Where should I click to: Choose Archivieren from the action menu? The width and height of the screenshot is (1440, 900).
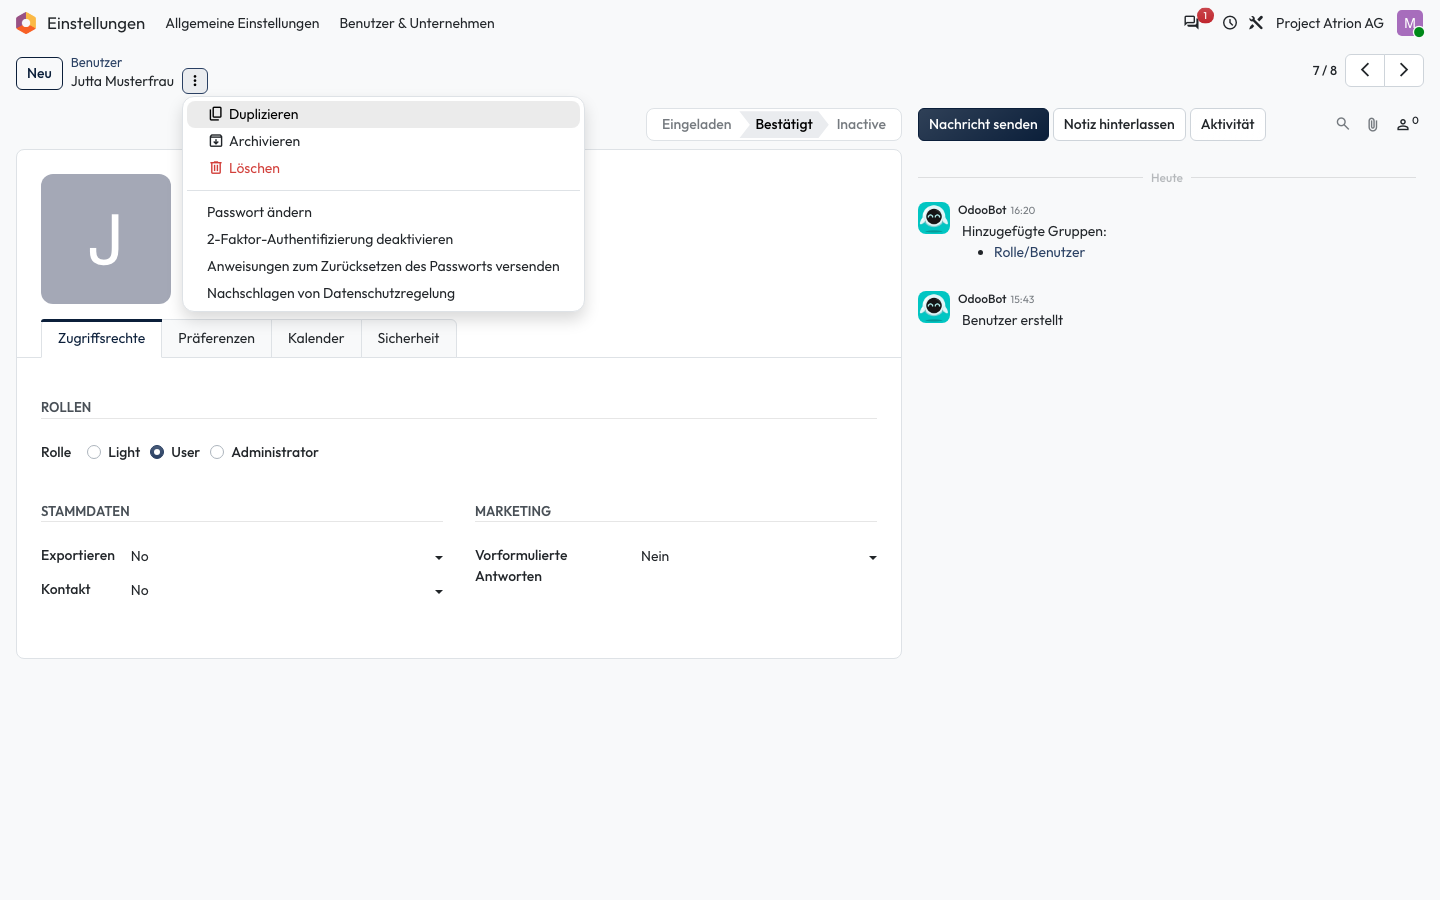(383, 141)
